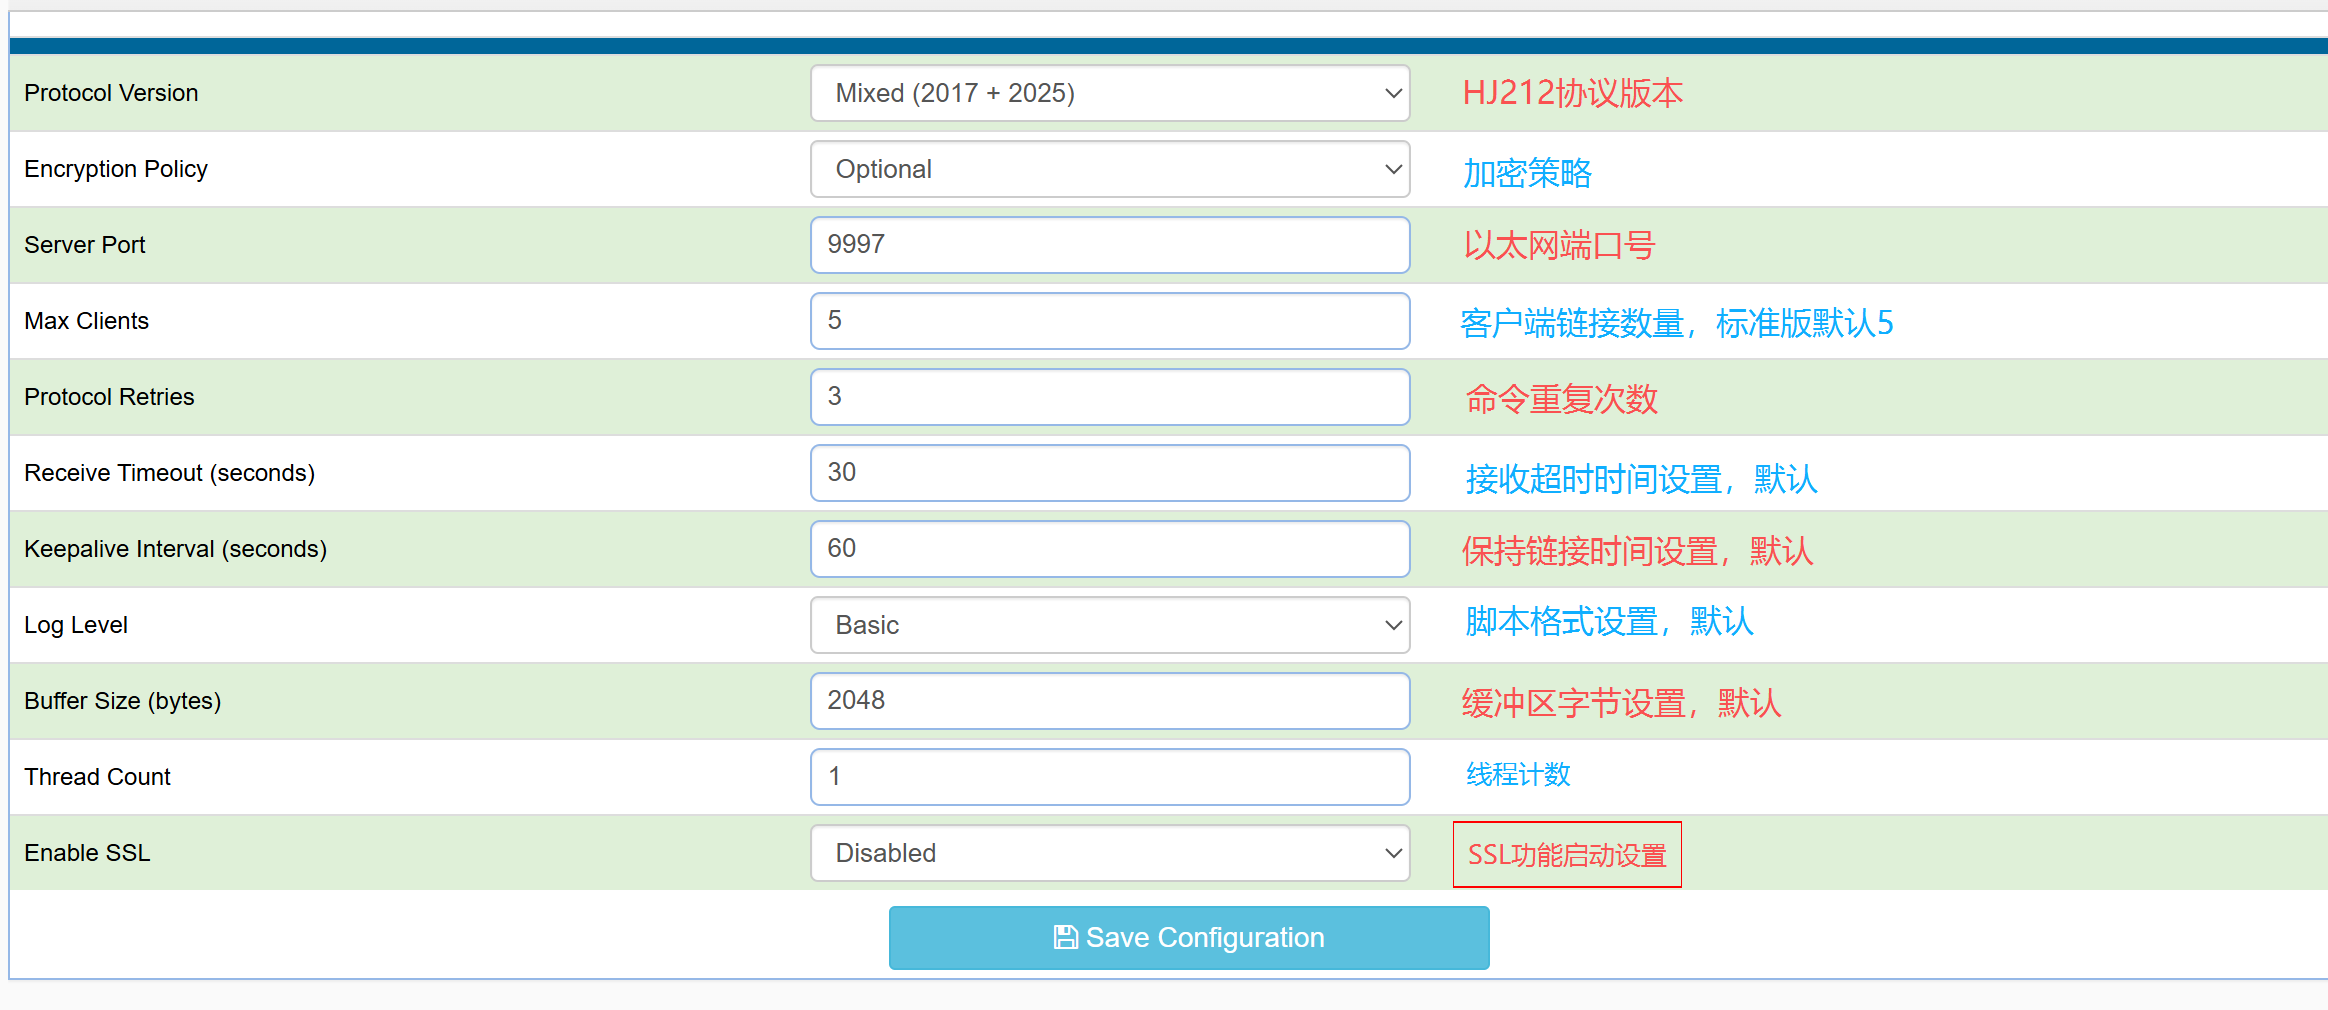Click the '缓冲区字节设置，默认' text
The height and width of the screenshot is (1010, 2328).
1622,703
